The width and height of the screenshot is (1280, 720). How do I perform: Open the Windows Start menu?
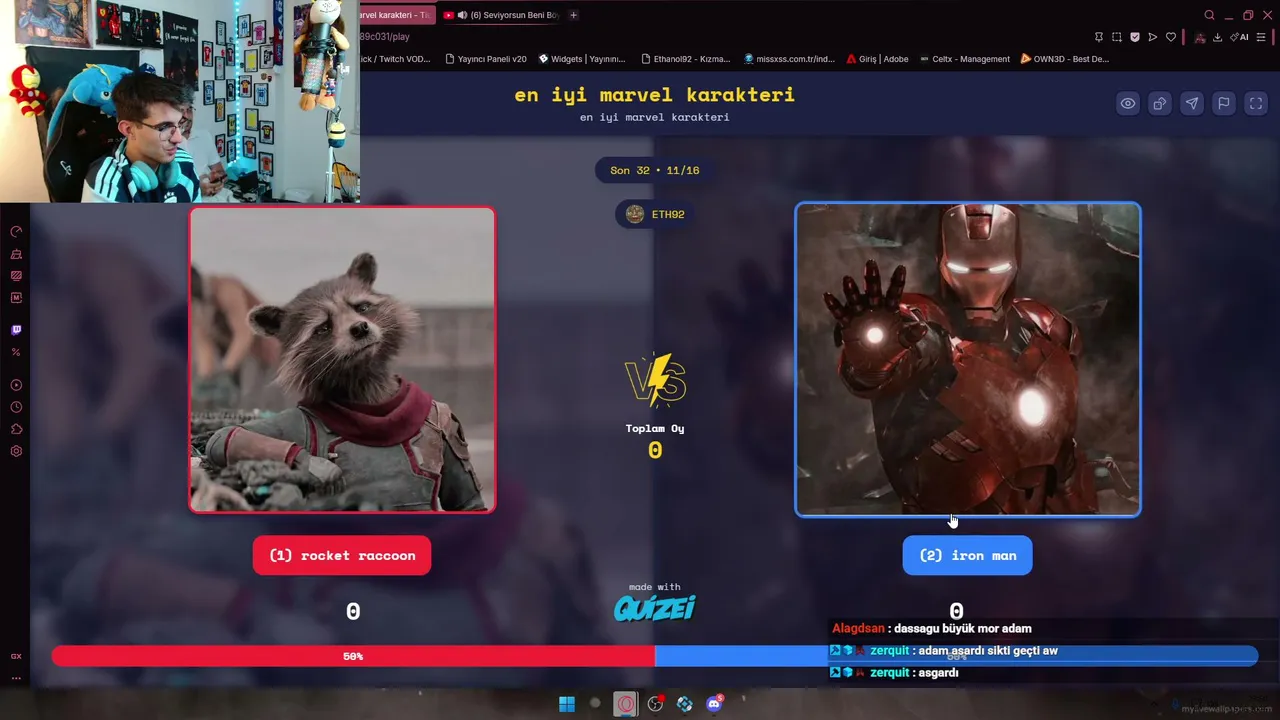pos(567,703)
